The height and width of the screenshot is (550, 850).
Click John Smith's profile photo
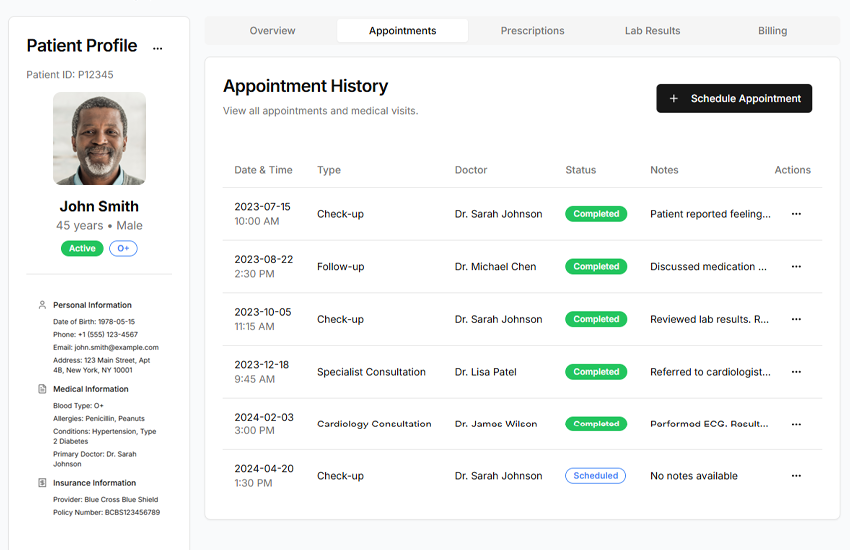(x=99, y=139)
